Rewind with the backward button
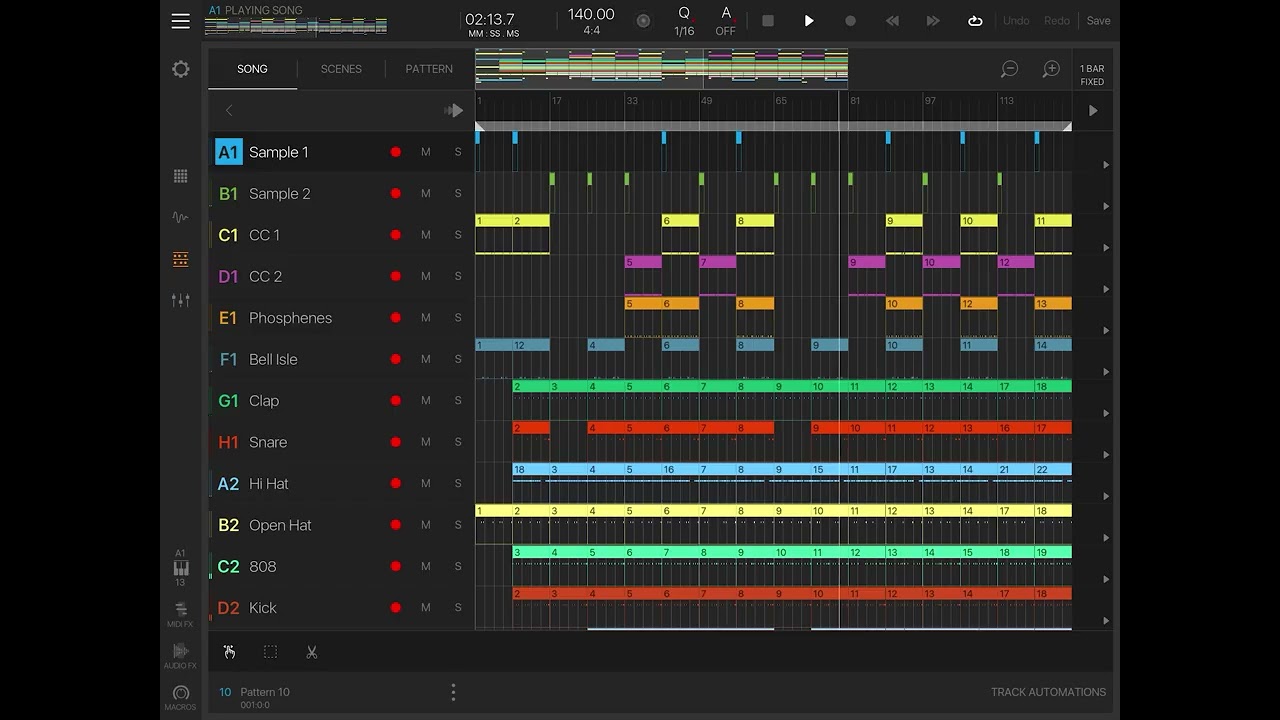 [892, 21]
